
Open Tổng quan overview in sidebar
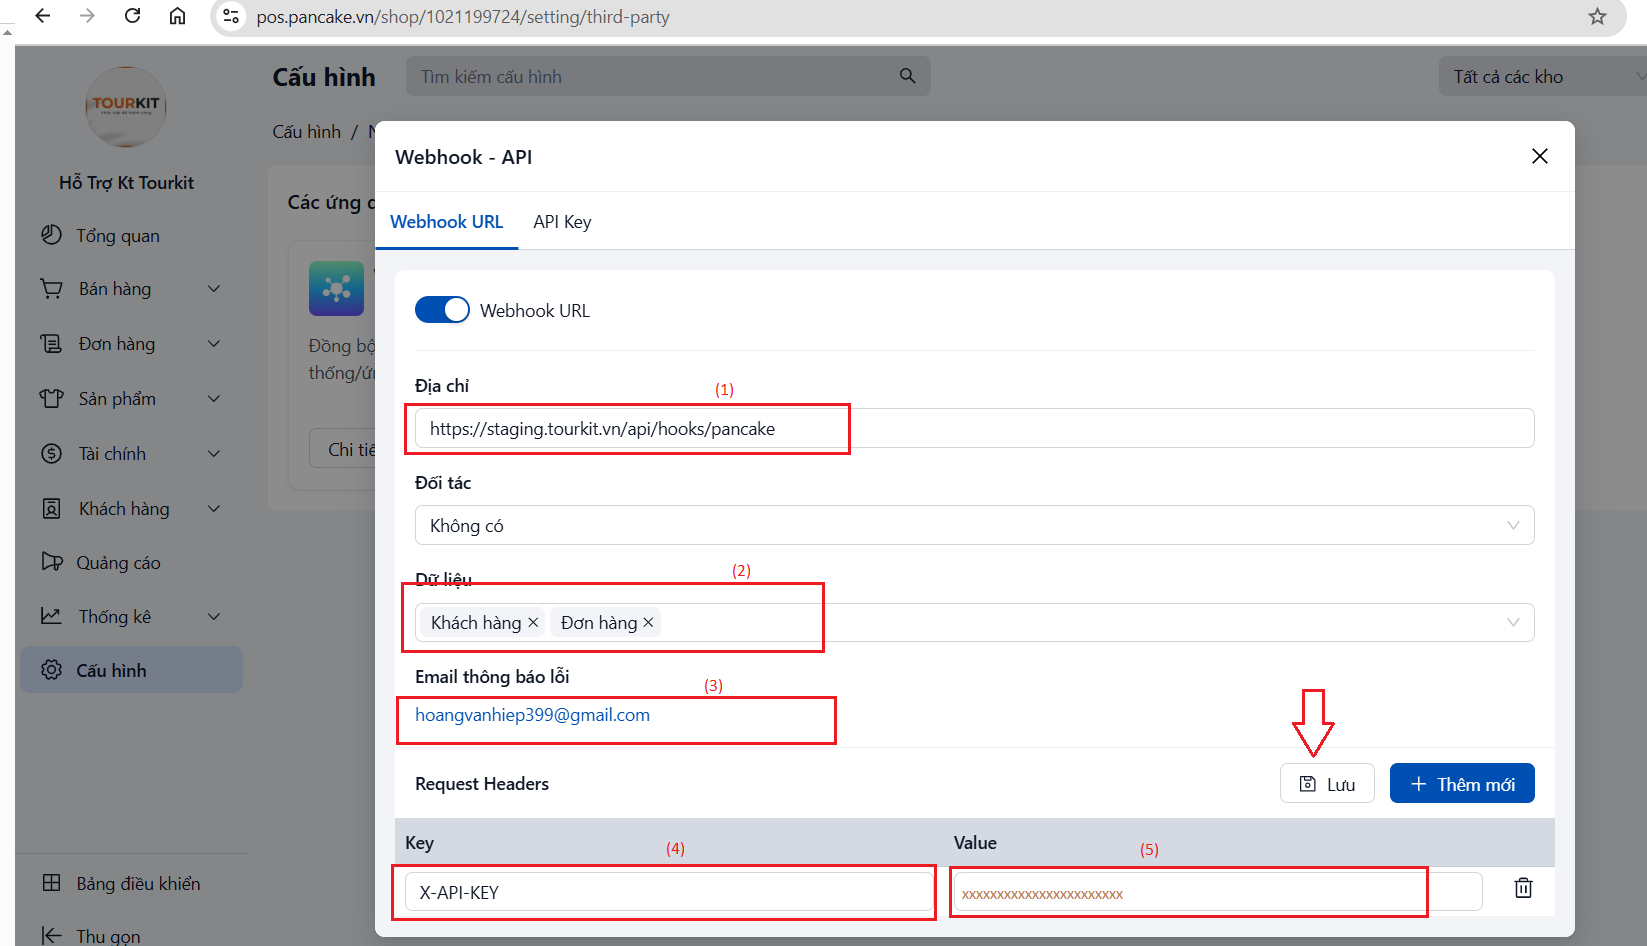click(x=118, y=236)
